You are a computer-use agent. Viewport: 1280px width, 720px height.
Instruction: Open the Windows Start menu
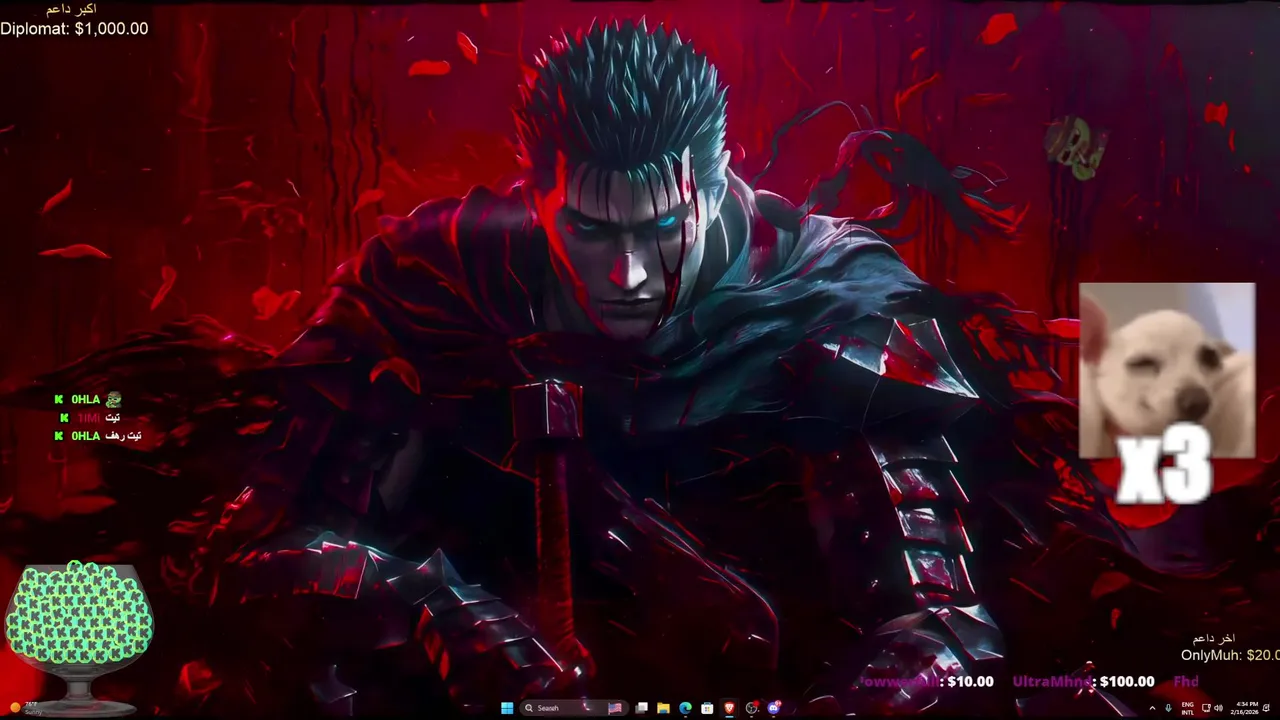click(507, 708)
